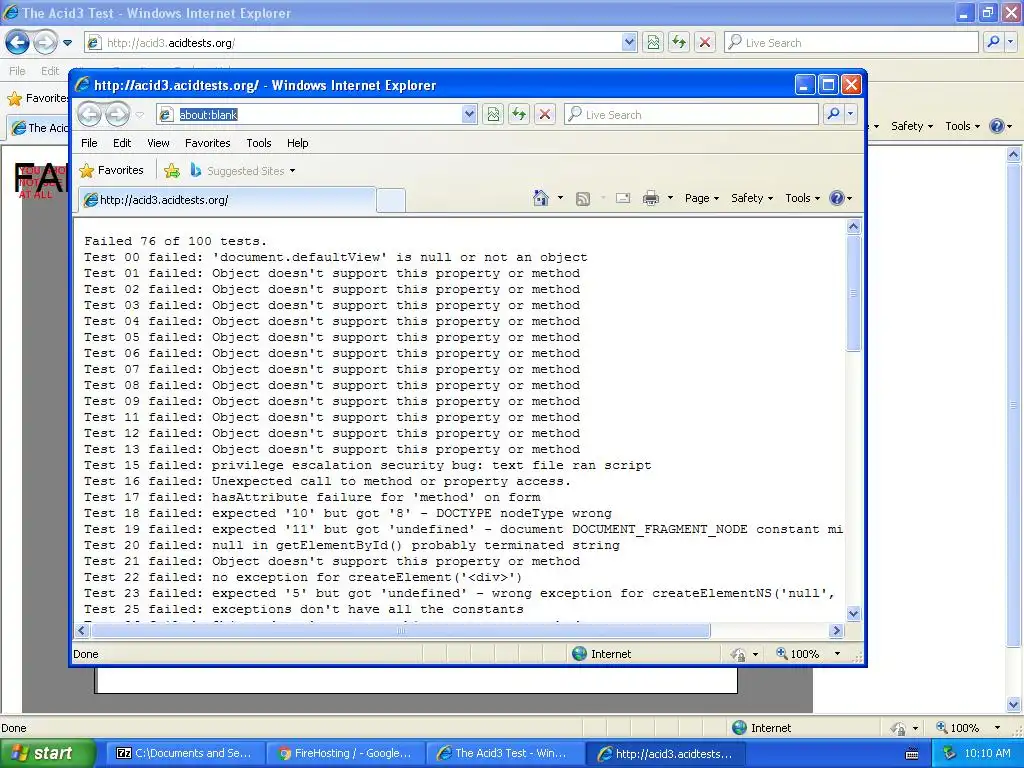Viewport: 1024px width, 768px height.
Task: Click Read Mail icon in popup command bar
Action: (x=623, y=198)
